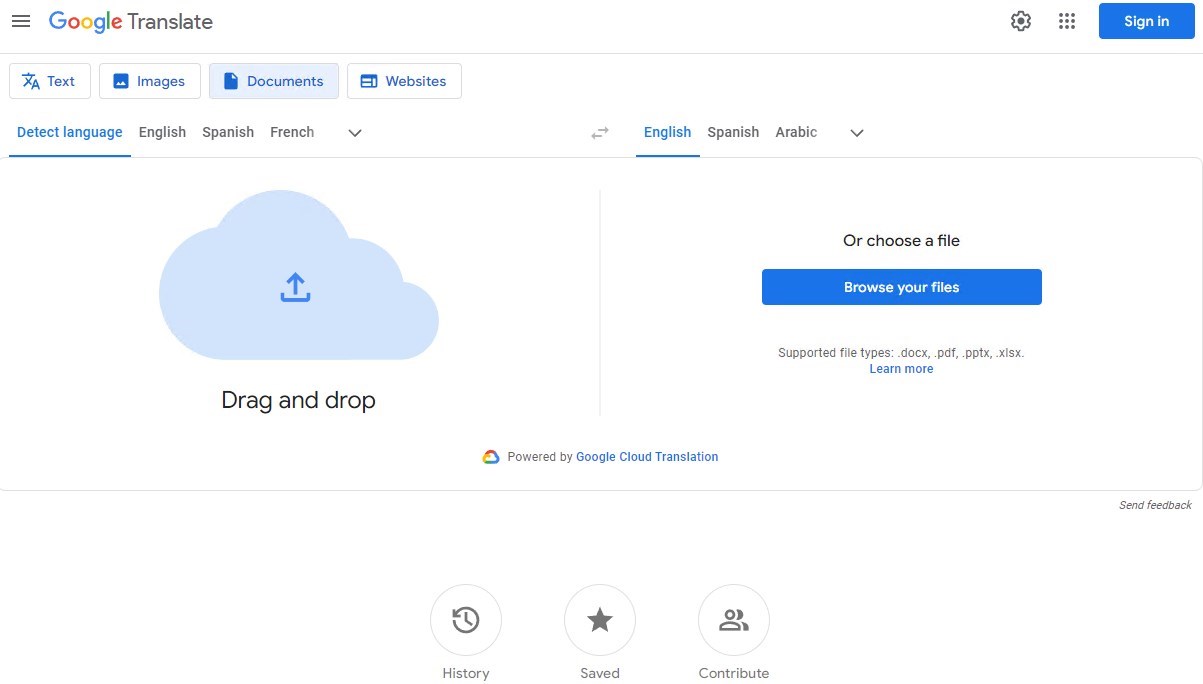Click the cloud upload arrow icon
Viewport: 1203px width, 684px height.
click(295, 287)
